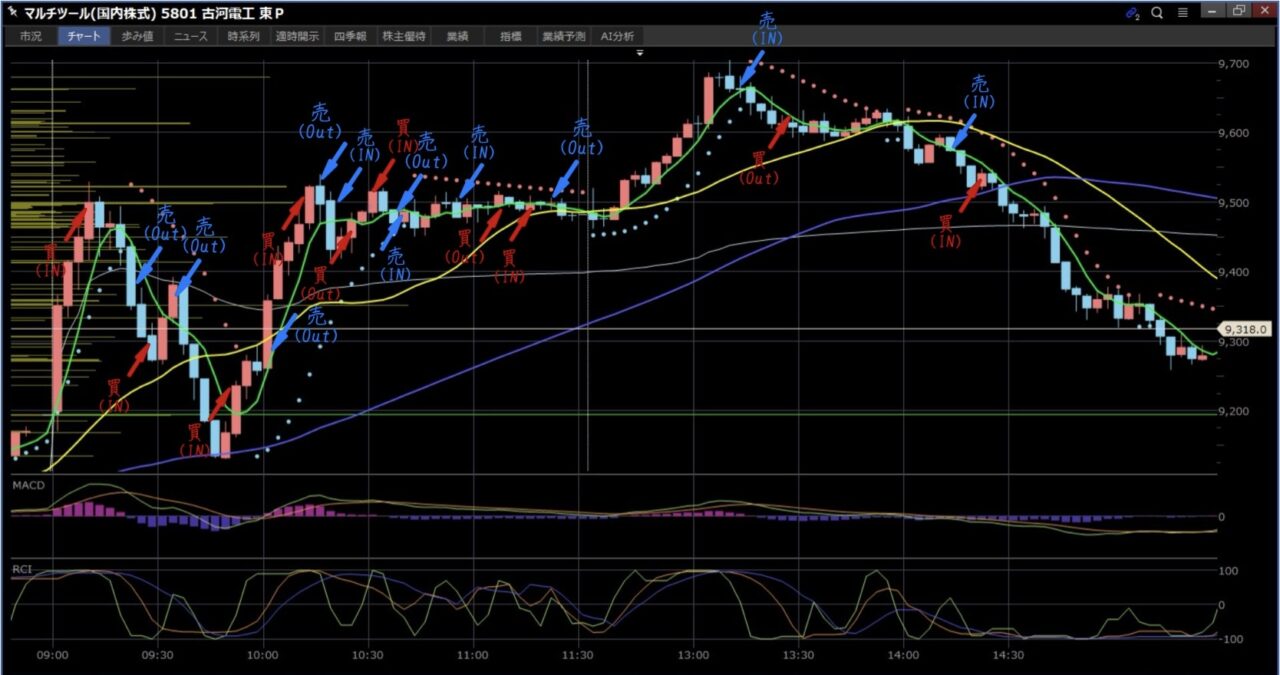Open search with the magnifier icon

coord(1157,13)
